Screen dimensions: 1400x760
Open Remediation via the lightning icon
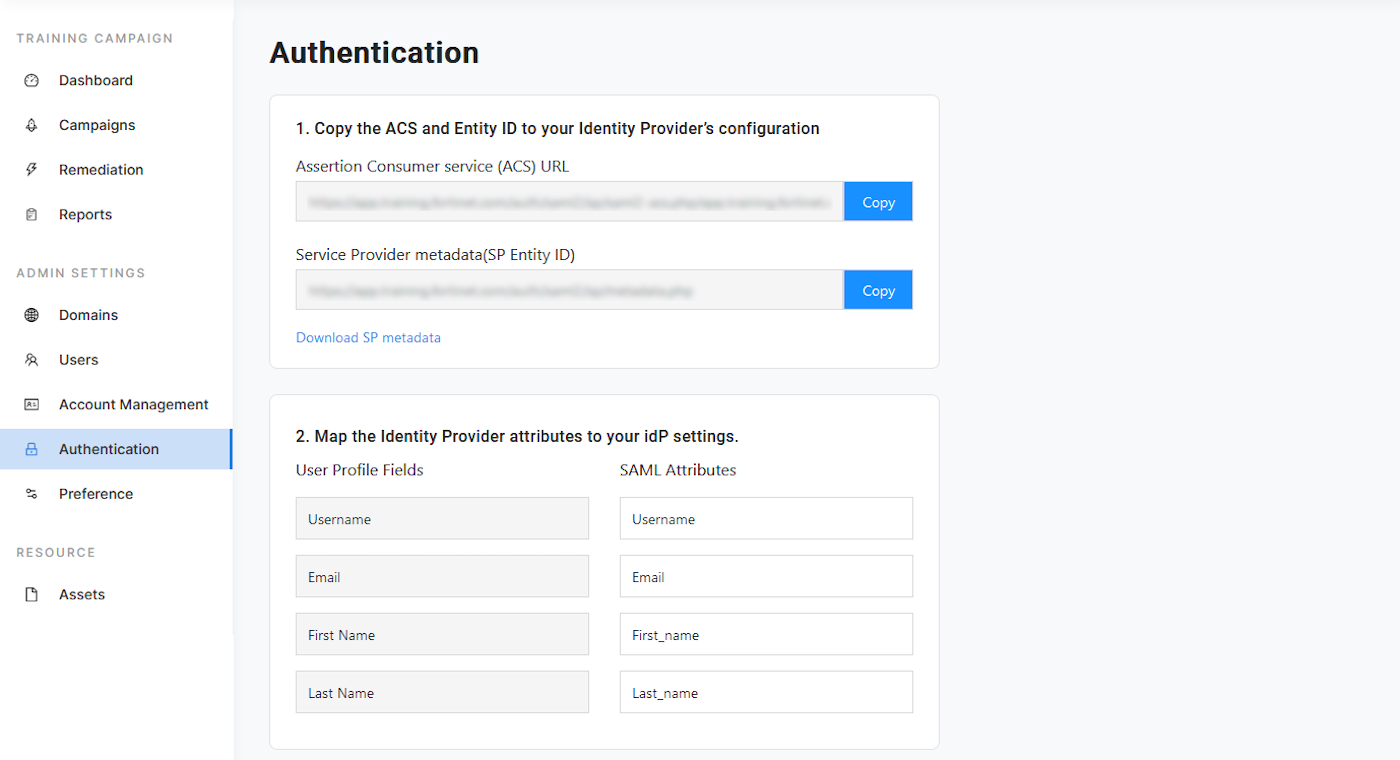coord(32,169)
